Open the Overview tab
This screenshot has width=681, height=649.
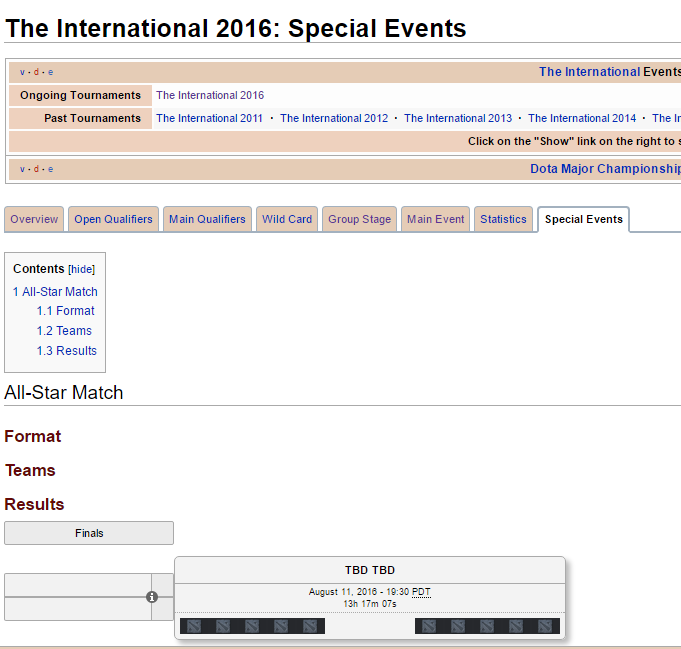point(34,219)
